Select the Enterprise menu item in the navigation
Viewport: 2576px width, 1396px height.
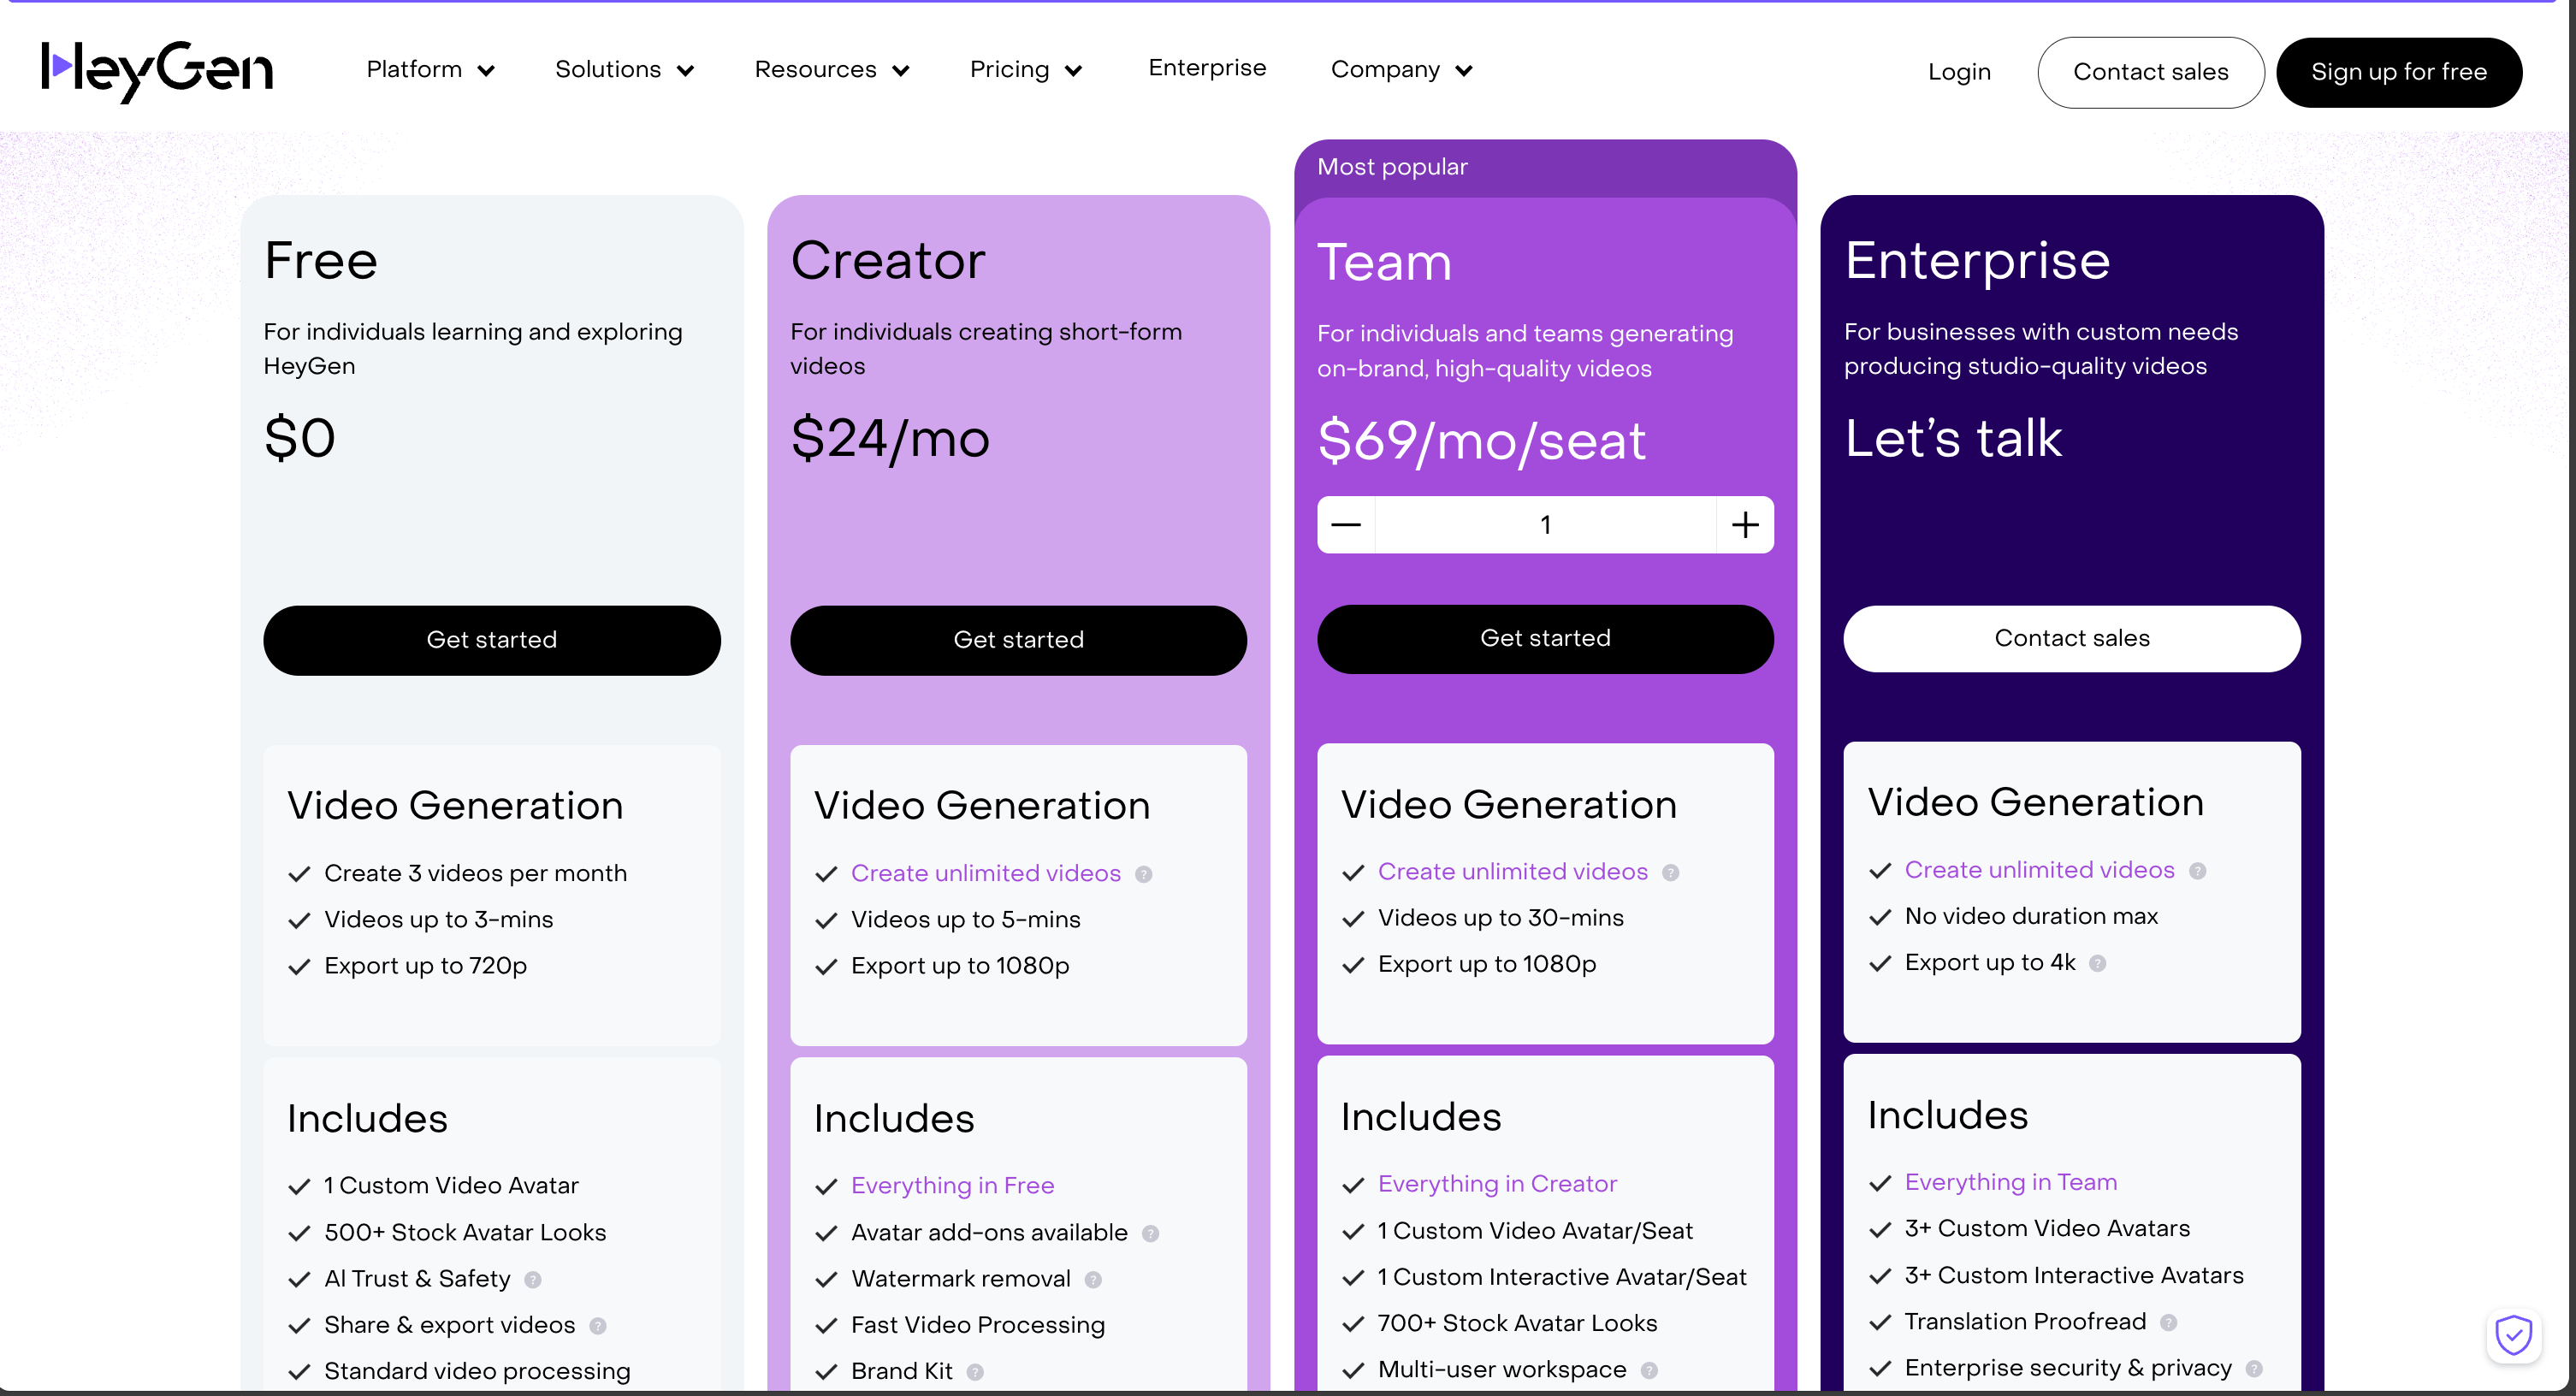(x=1207, y=68)
